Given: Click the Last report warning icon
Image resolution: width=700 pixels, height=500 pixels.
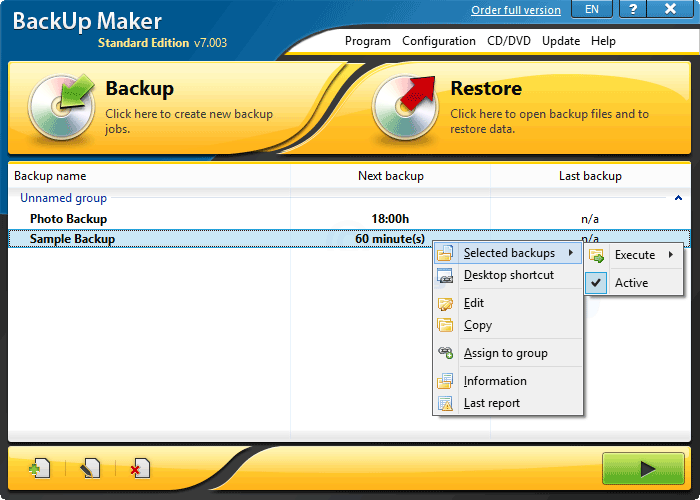Looking at the screenshot, I should point(446,404).
